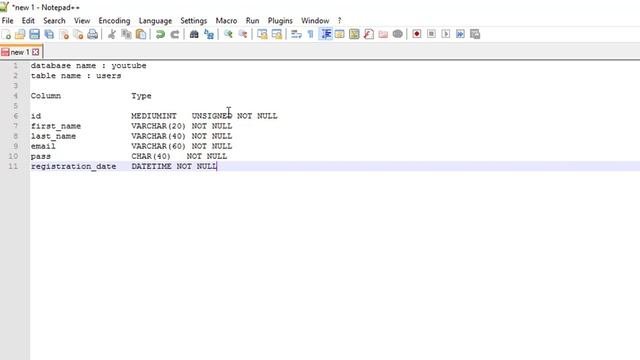Image resolution: width=640 pixels, height=360 pixels.
Task: Click the Open file toolbar icon
Action: tap(20, 34)
